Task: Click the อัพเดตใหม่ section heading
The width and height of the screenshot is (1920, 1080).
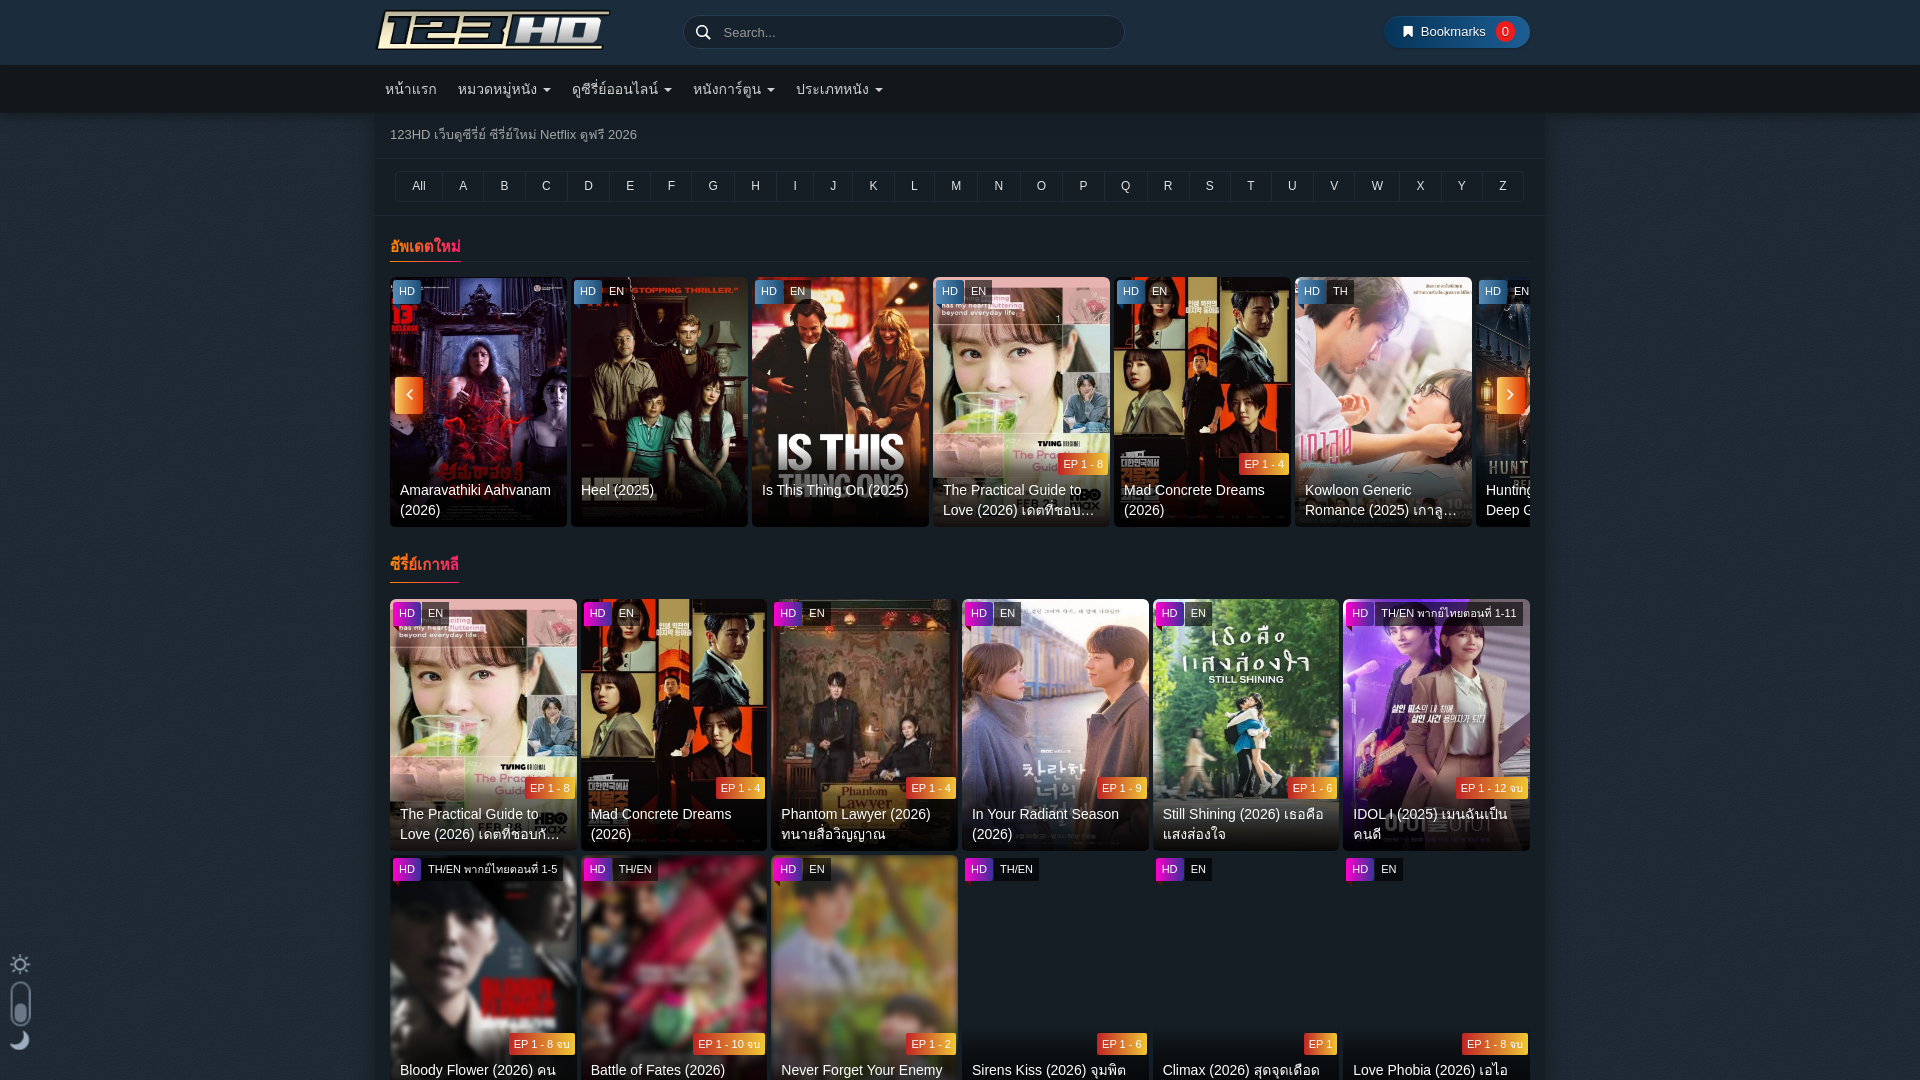Action: click(x=425, y=246)
